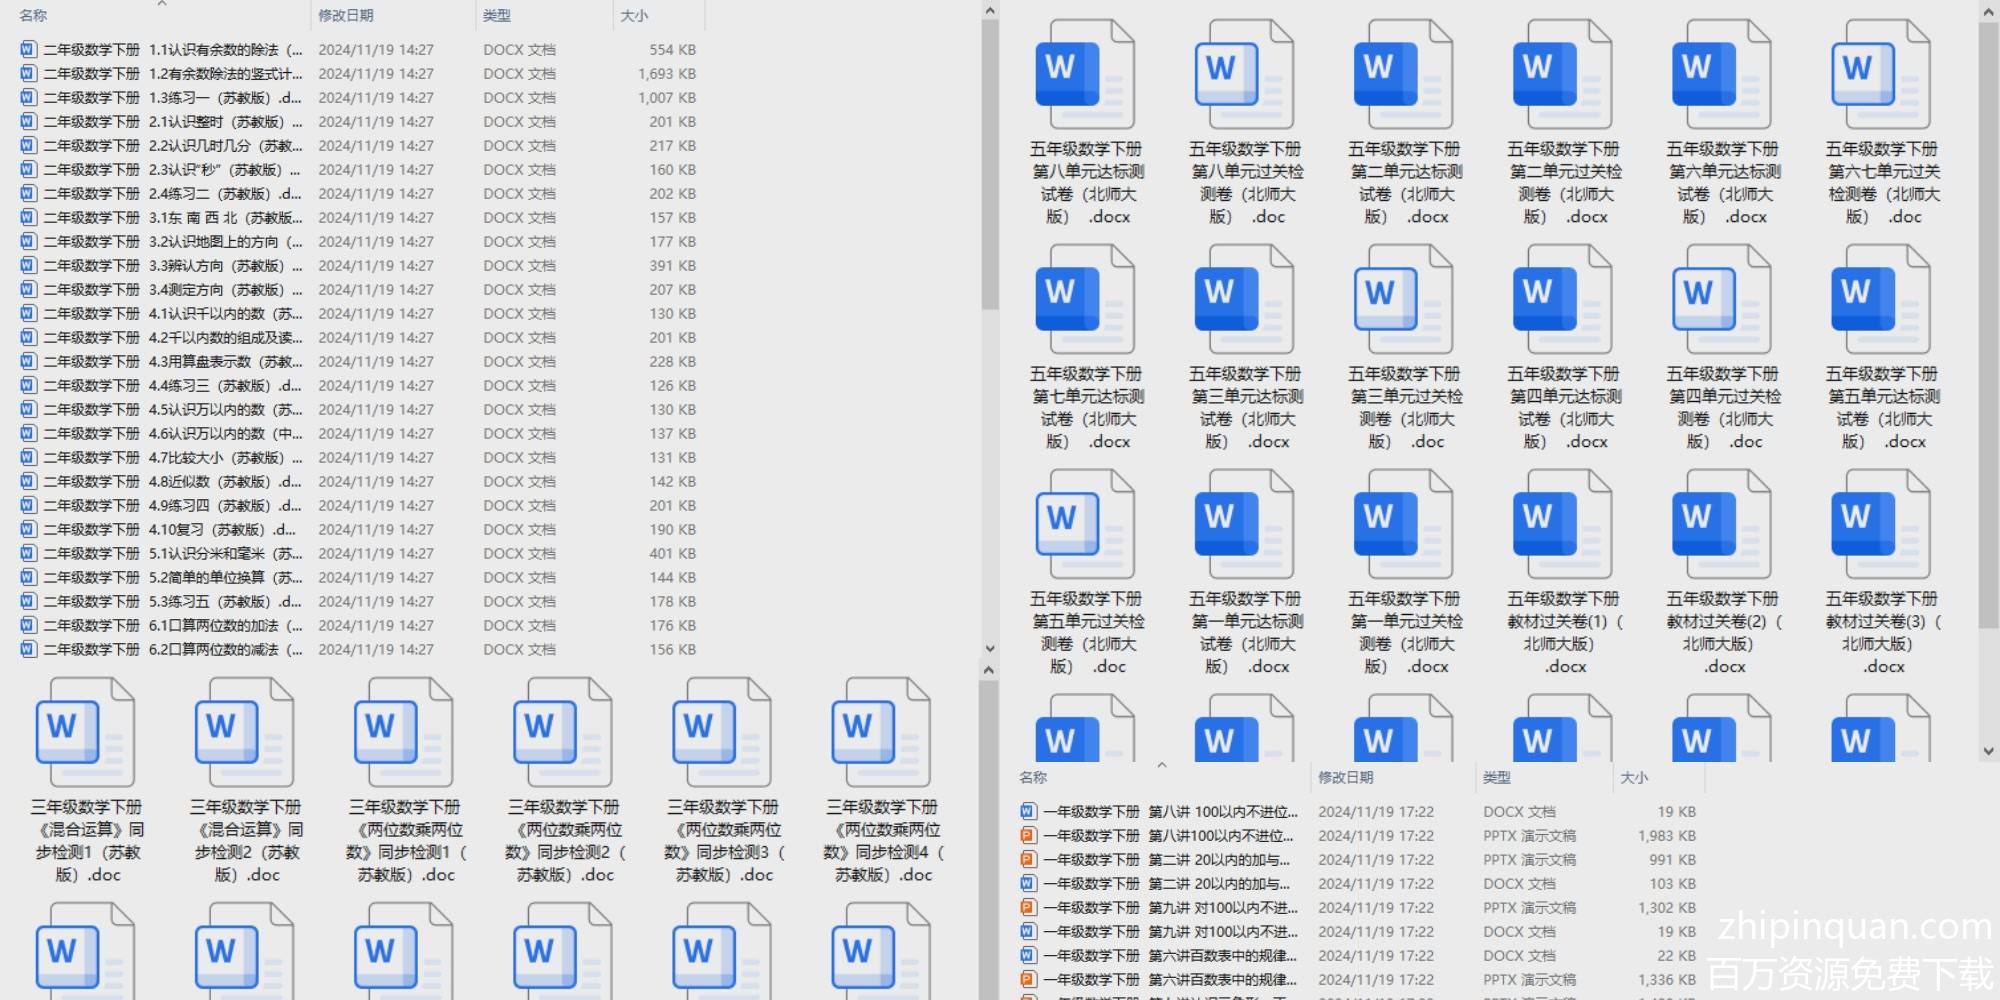2000x1000 pixels.
Task: Sort 二年级 file list by 修改日期 column
Action: pos(346,15)
